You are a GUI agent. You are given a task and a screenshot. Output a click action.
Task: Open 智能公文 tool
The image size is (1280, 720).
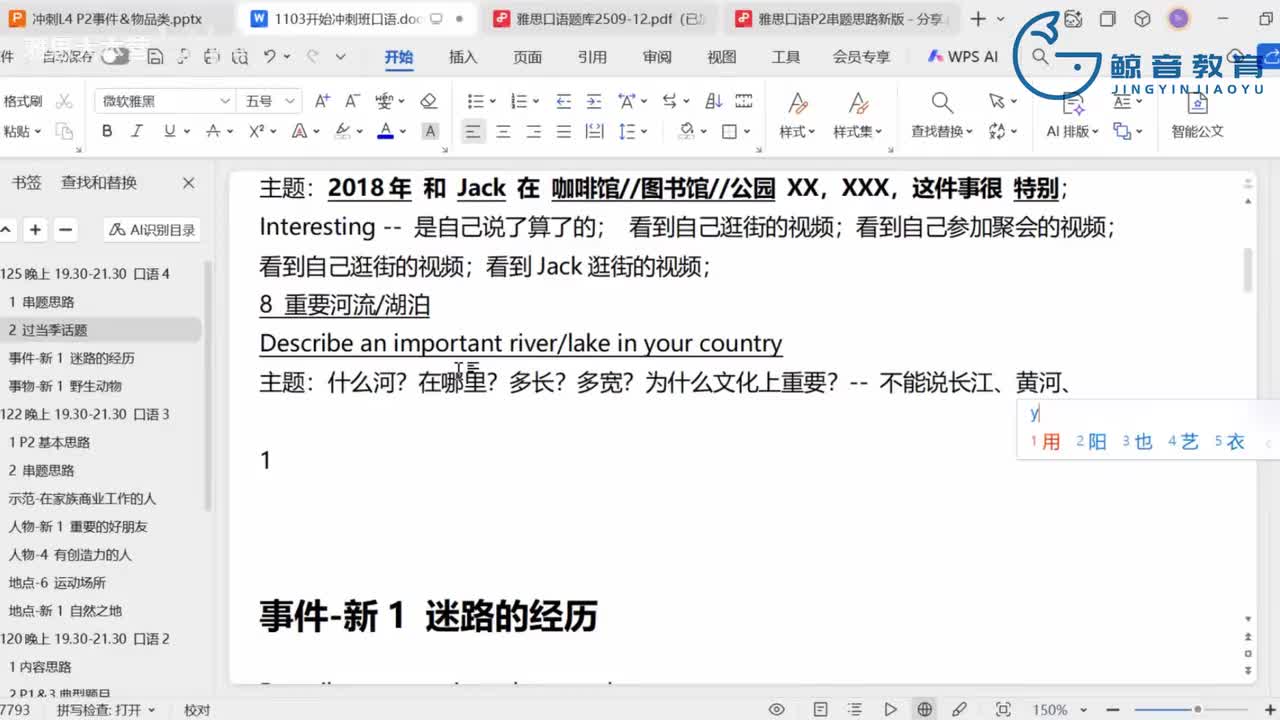point(1198,114)
